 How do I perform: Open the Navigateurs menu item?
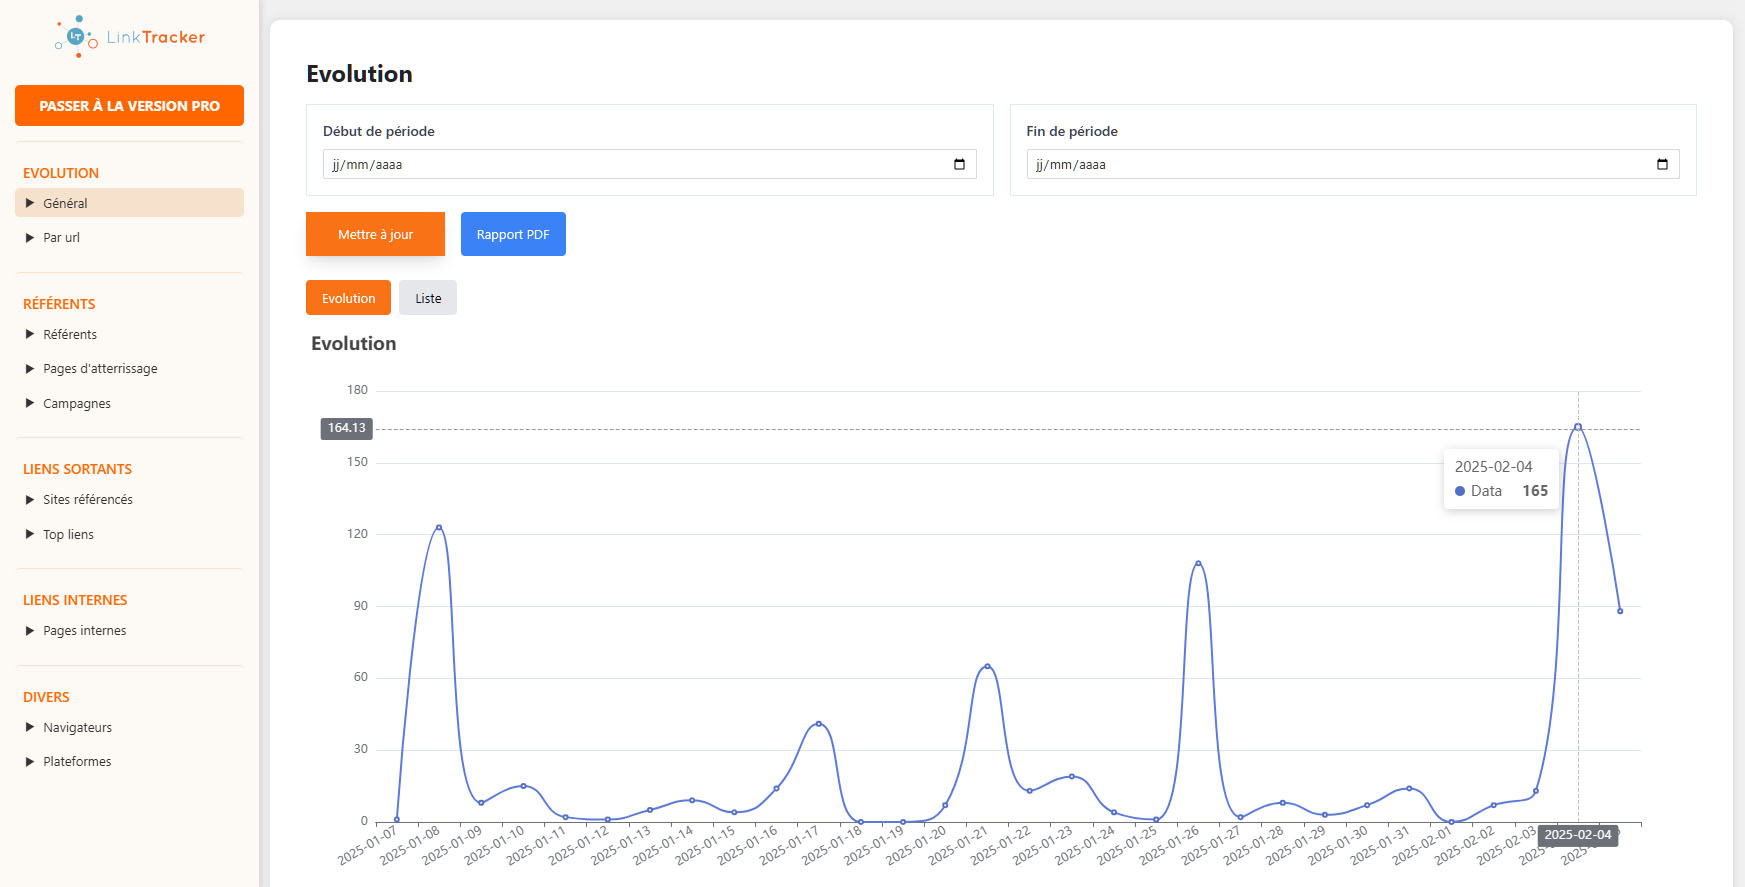pos(129,727)
